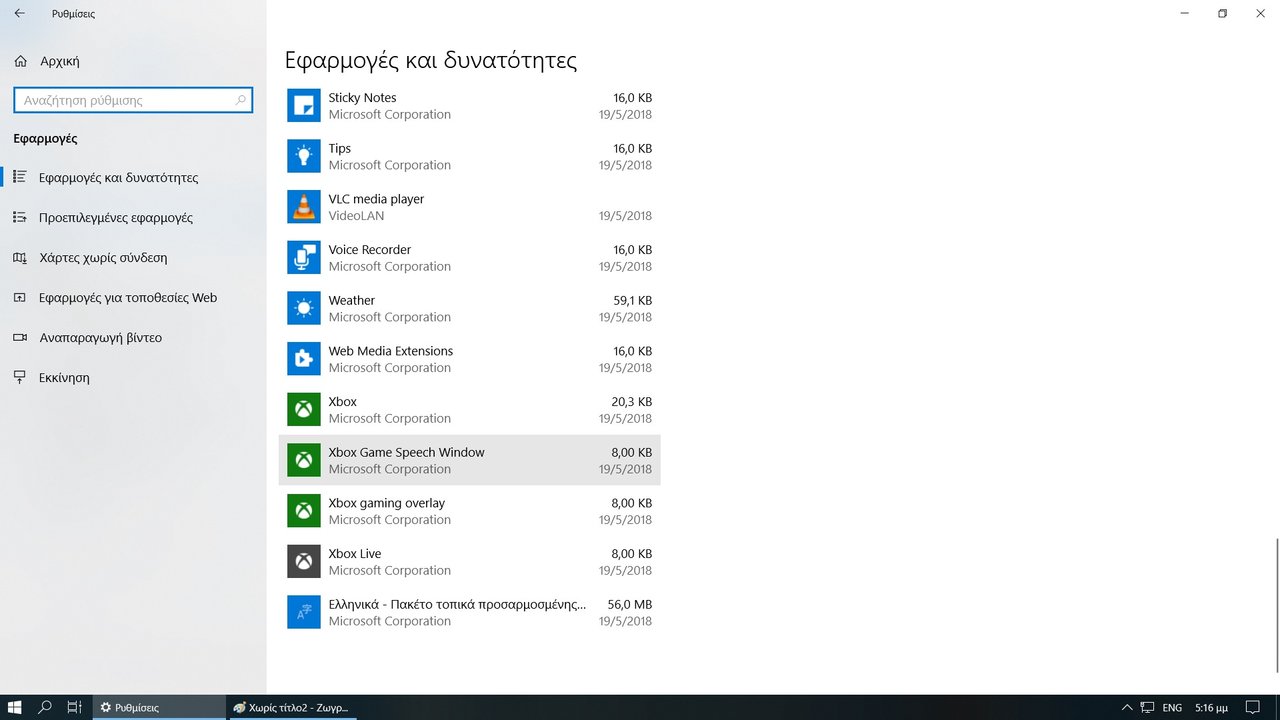The height and width of the screenshot is (720, 1280).
Task: Select the Xbox size 20,3 KB
Action: 632,401
